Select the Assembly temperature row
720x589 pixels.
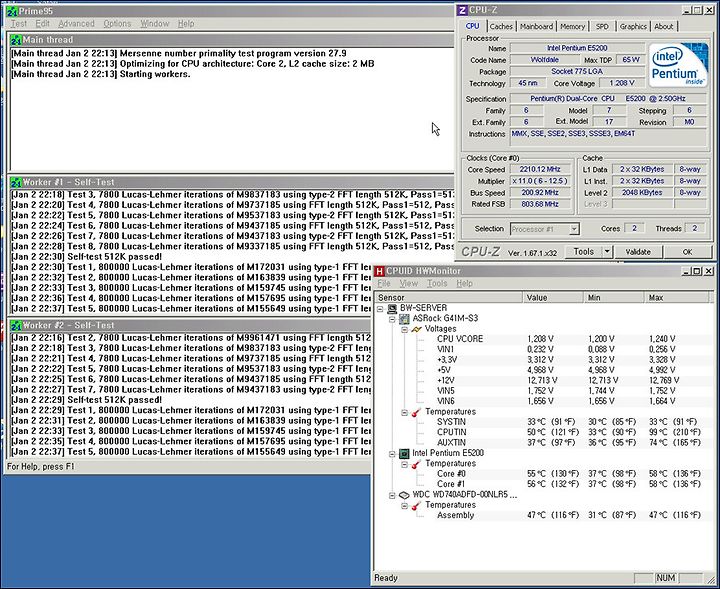tap(544, 515)
